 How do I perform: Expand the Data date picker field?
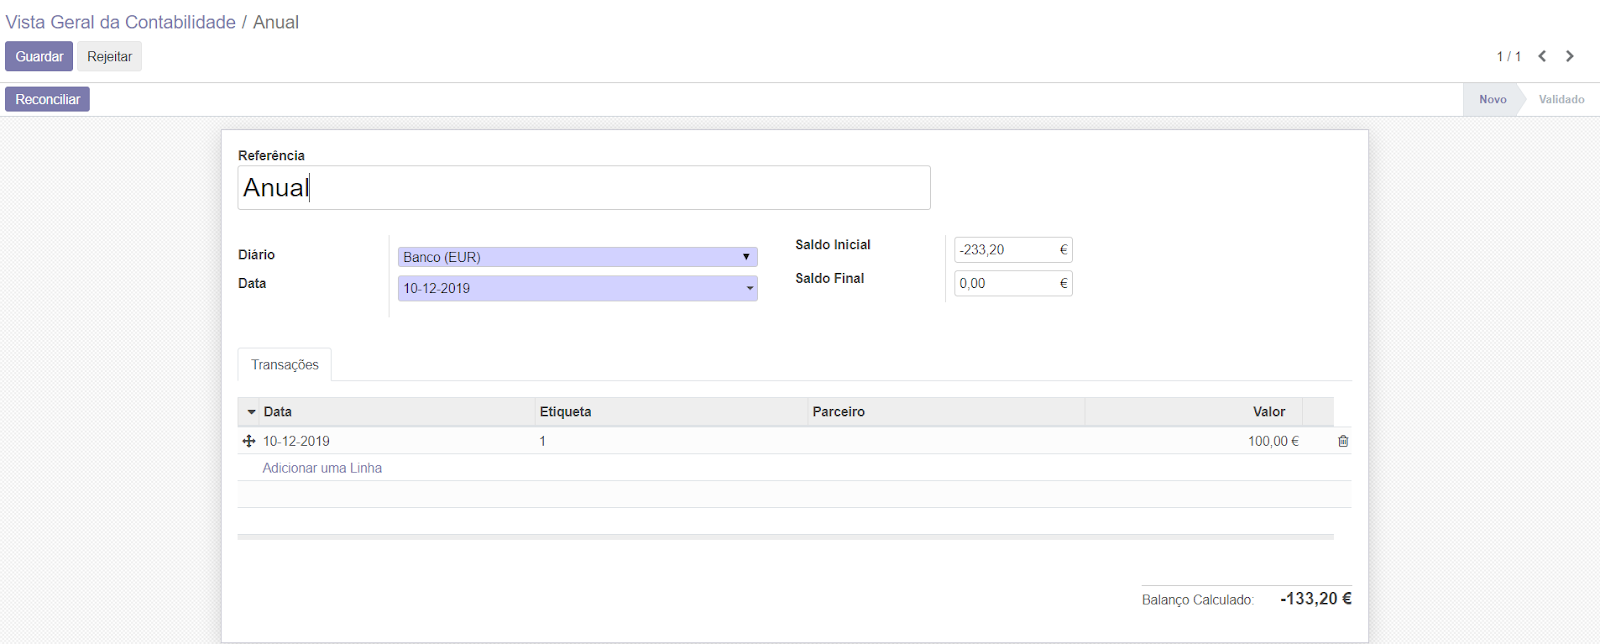click(577, 288)
